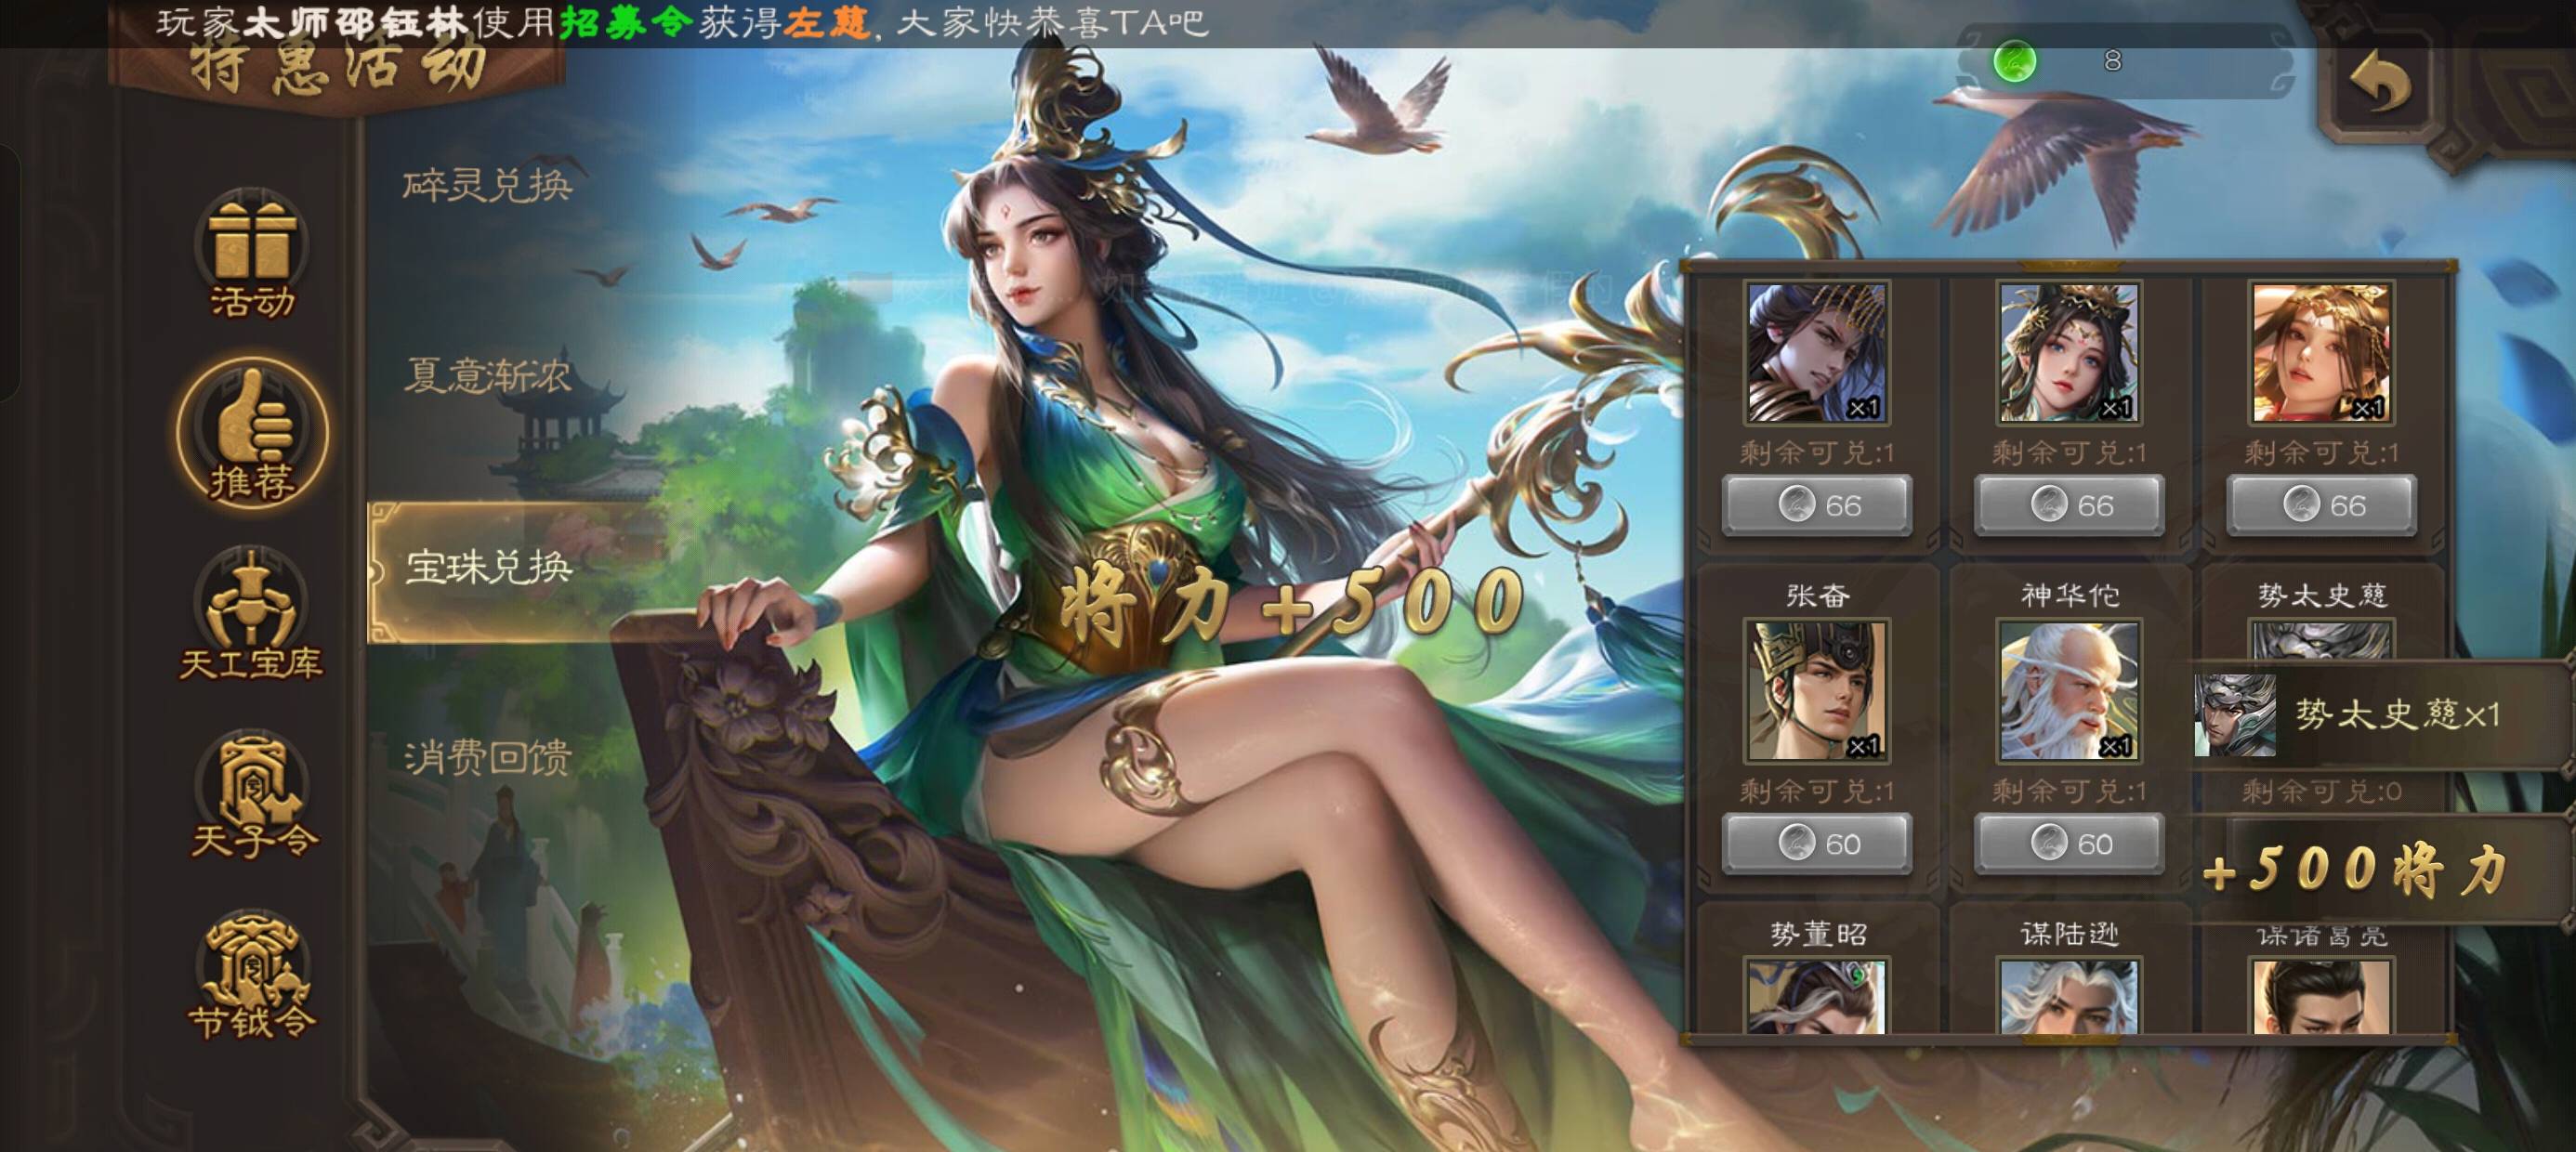This screenshot has width=2576, height=1152.
Task: Open the 天工宝库 sidebar icon
Action: (251, 614)
